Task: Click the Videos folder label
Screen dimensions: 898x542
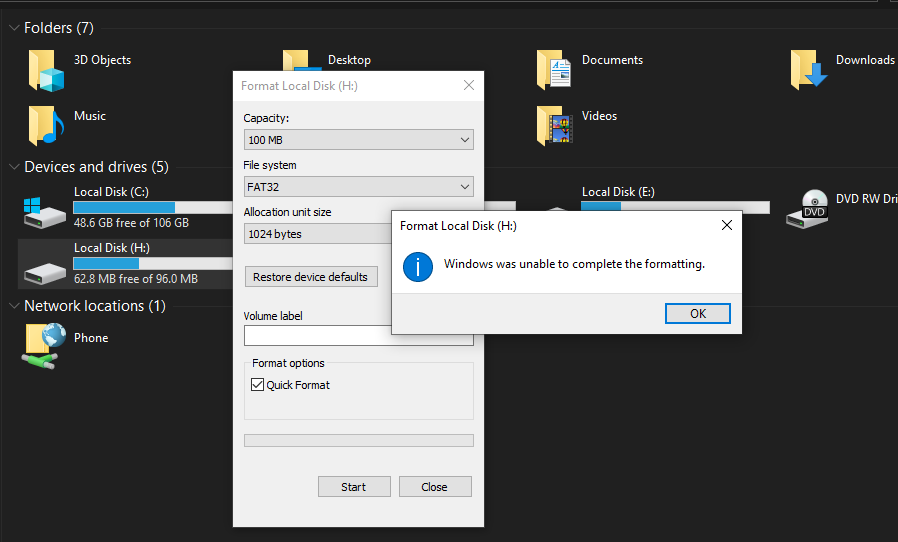Action: coord(599,116)
